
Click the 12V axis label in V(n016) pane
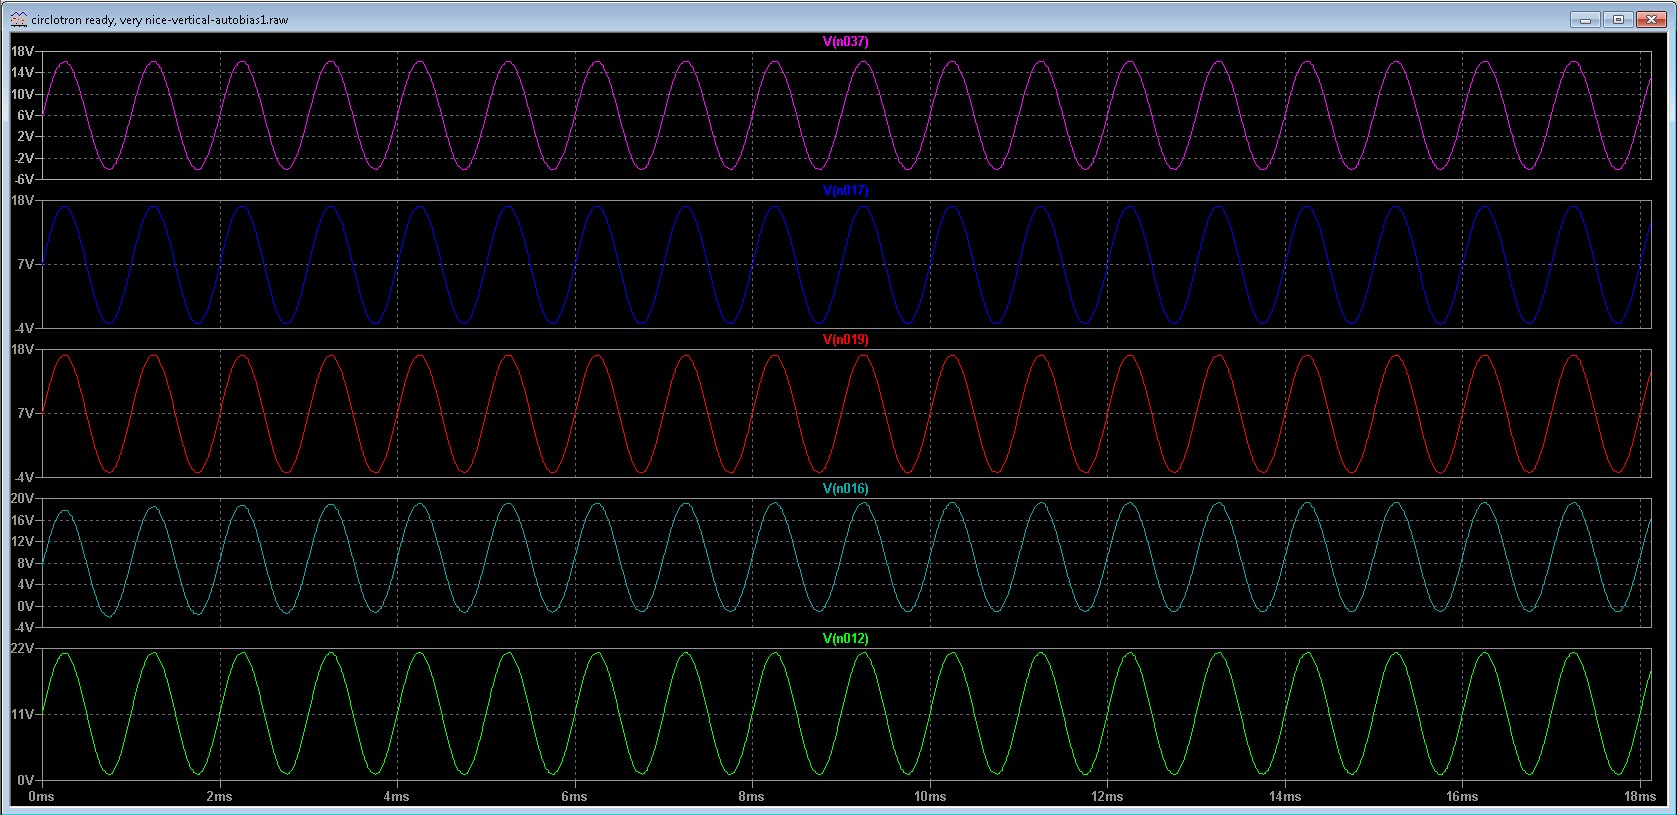[23, 541]
